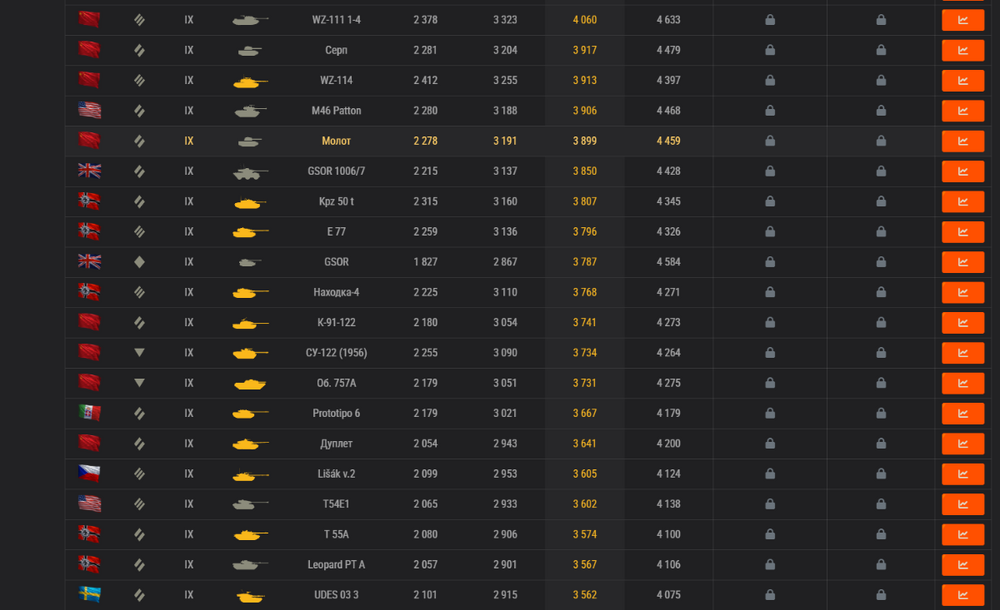Click the Swedish flag in UDES 03 3 row

point(90,595)
